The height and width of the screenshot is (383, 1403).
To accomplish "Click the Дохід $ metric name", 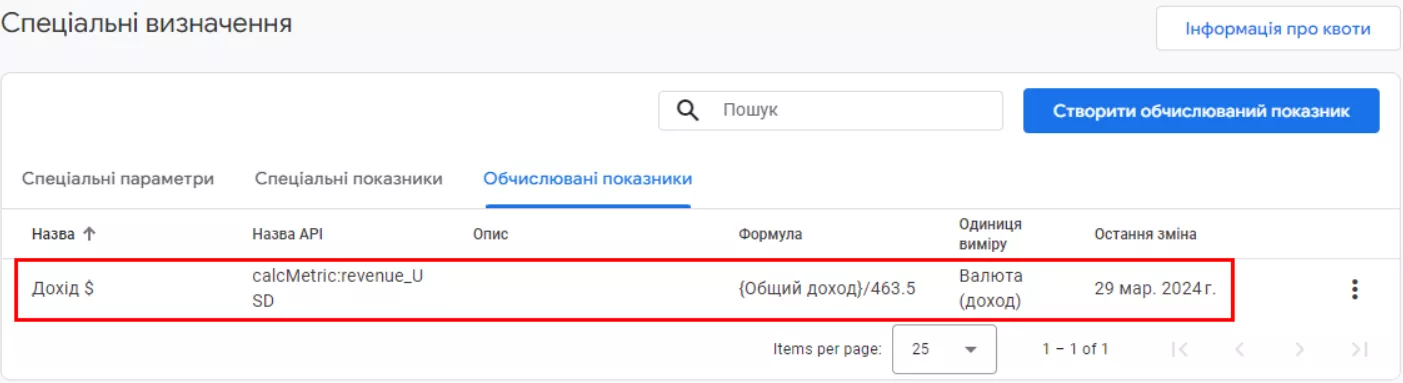I will tap(63, 289).
